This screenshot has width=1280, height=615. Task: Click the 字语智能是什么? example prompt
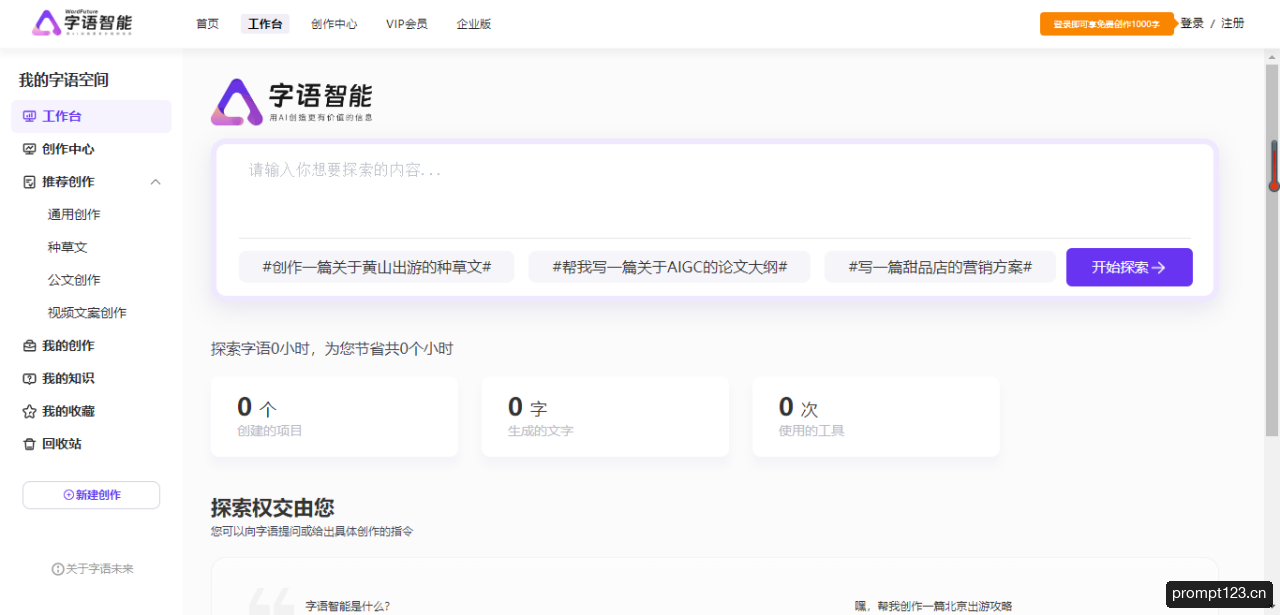[x=347, y=606]
